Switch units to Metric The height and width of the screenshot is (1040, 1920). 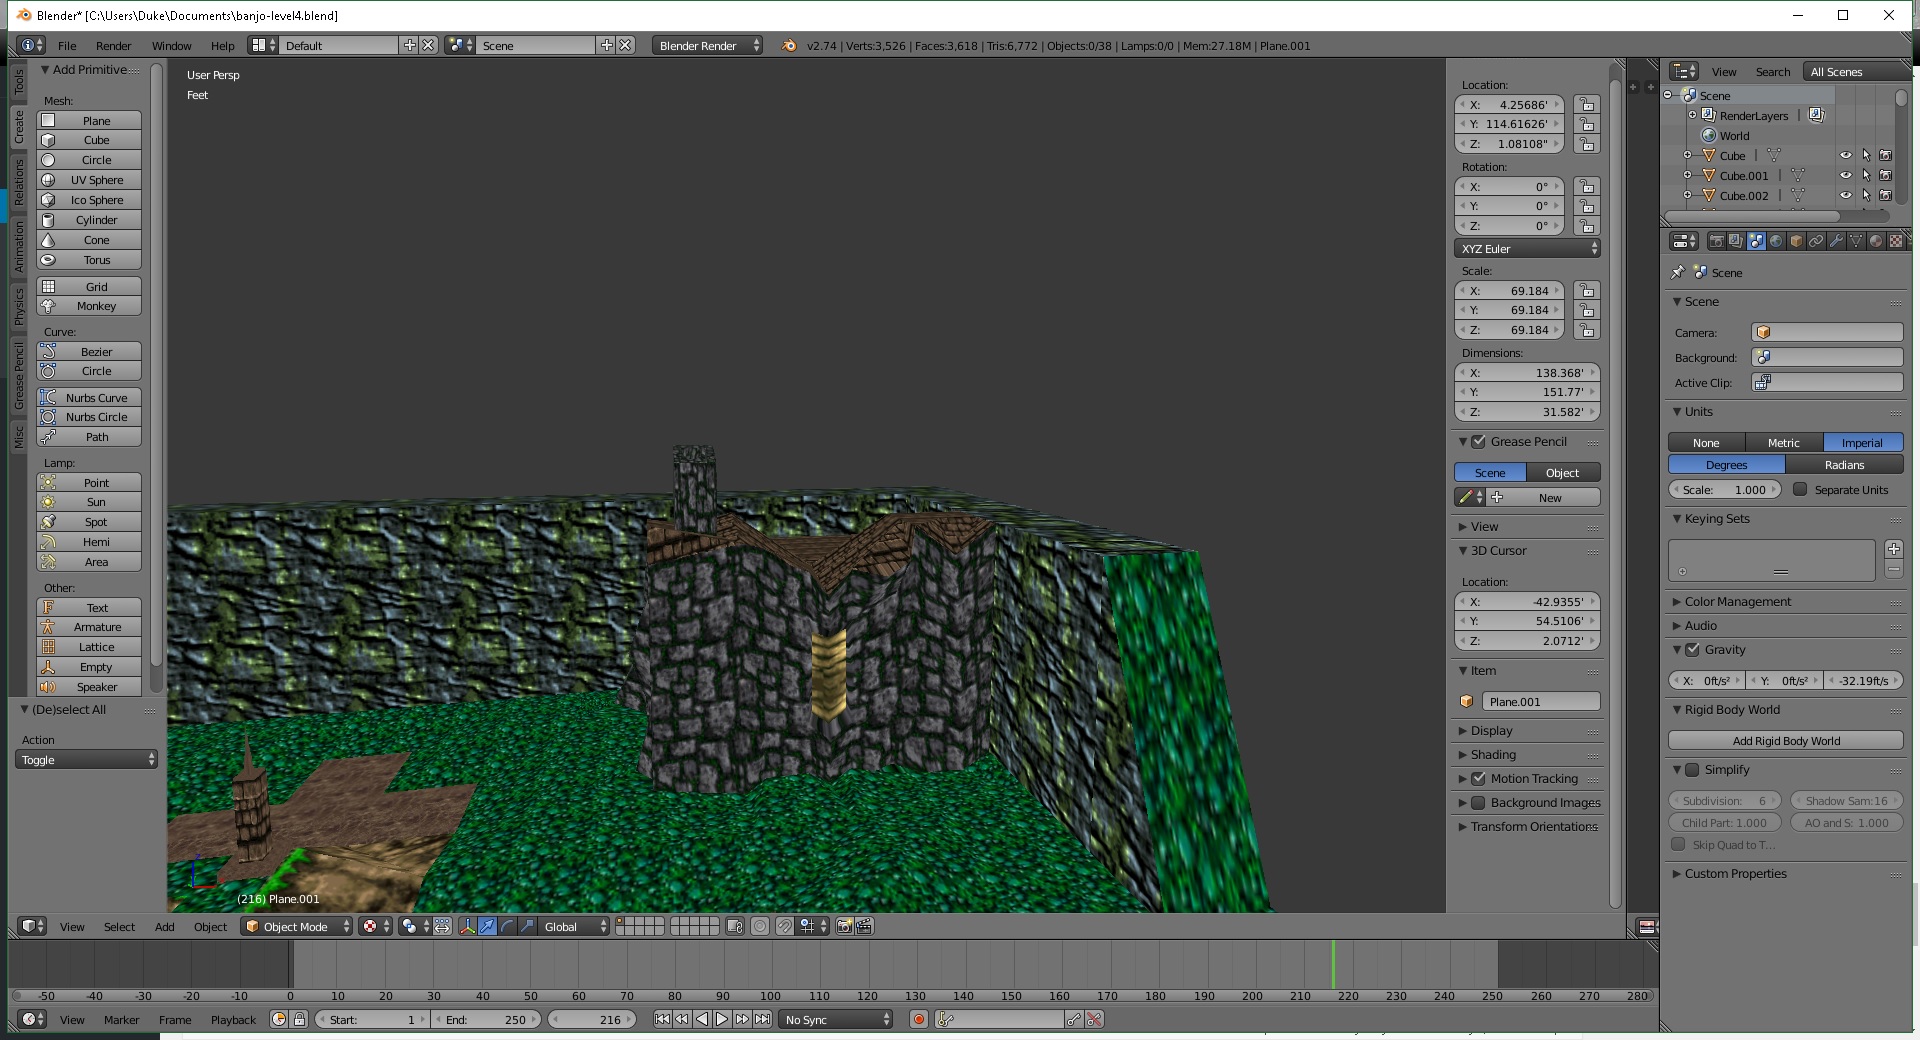[x=1783, y=443]
